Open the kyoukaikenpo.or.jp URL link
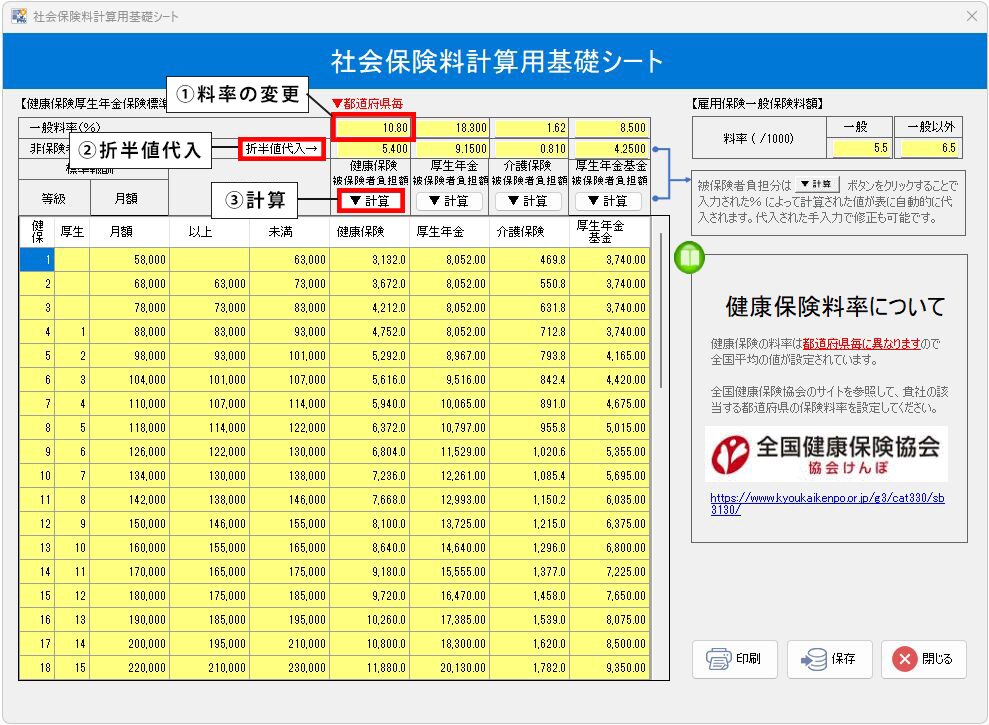 tap(826, 503)
